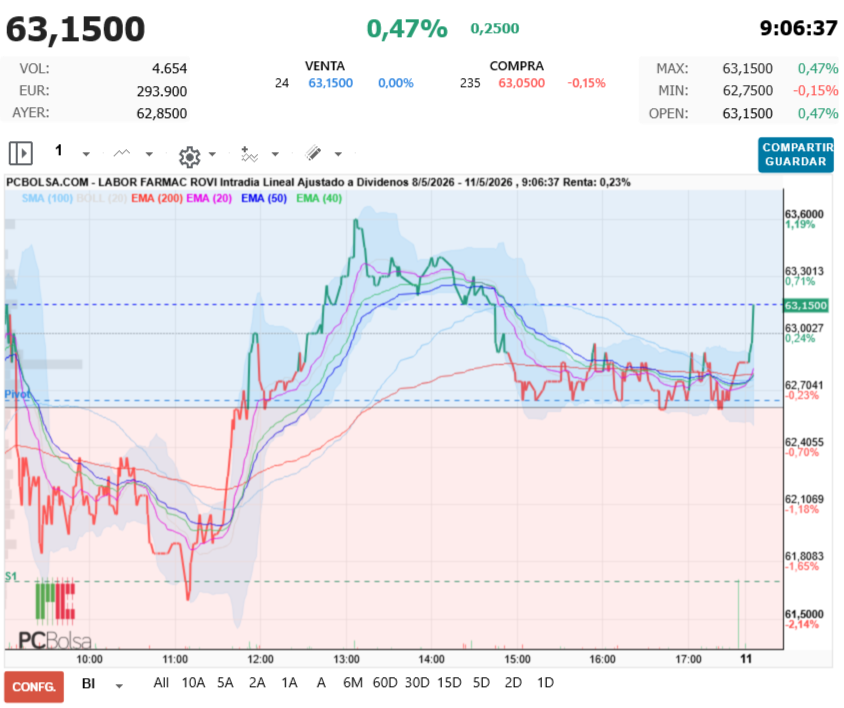The width and height of the screenshot is (844, 708).
Task: Toggle EMA (200) indicator legend
Action: (x=157, y=198)
